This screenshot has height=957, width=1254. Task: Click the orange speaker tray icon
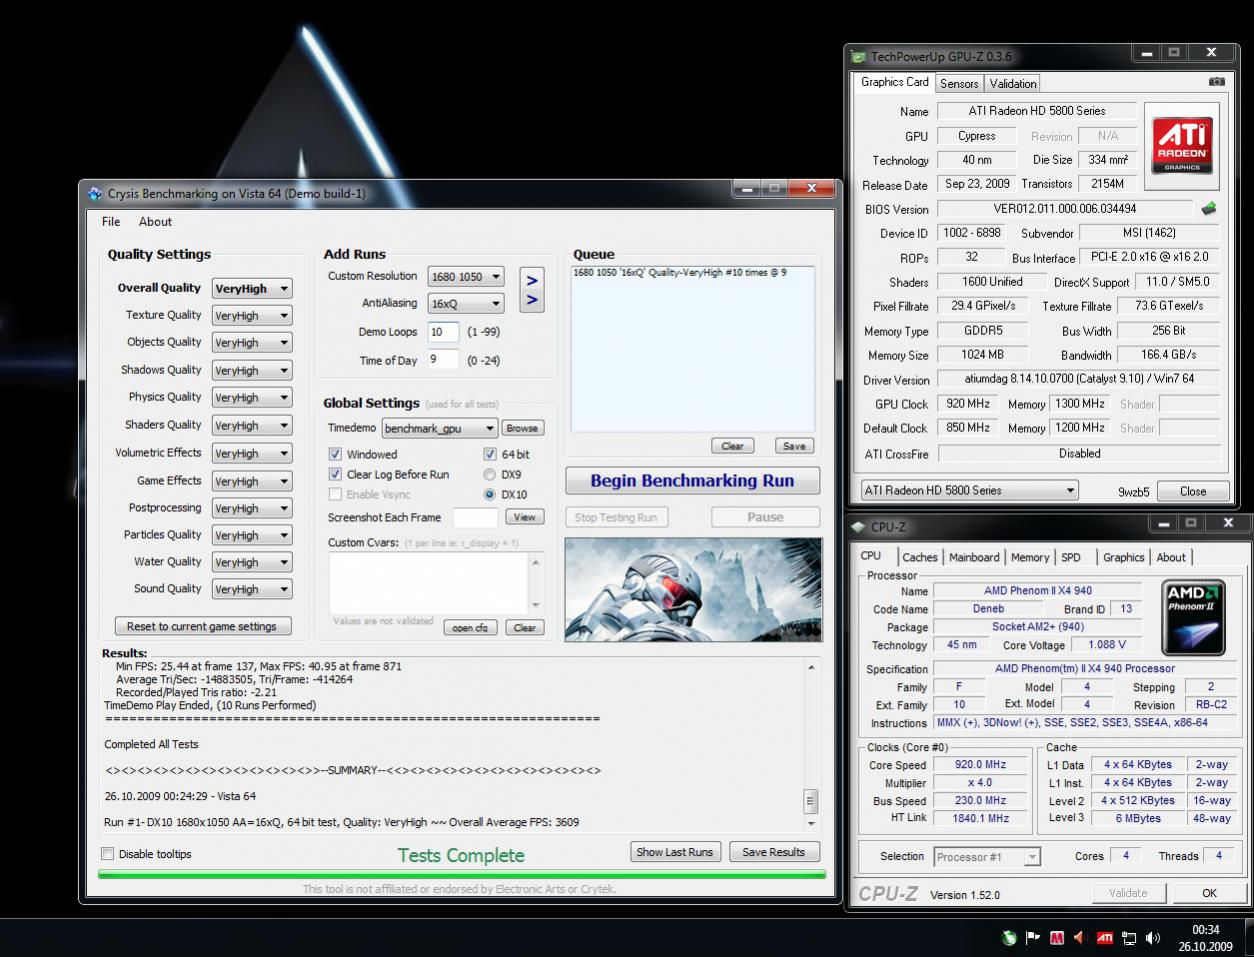coord(1079,938)
